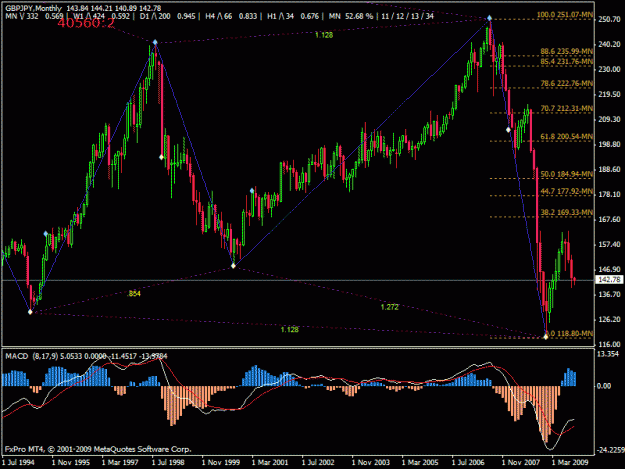Viewport: 625px width, 469px height.
Task: Select the 0.0 118.80-MN base level label
Action: [x=569, y=333]
